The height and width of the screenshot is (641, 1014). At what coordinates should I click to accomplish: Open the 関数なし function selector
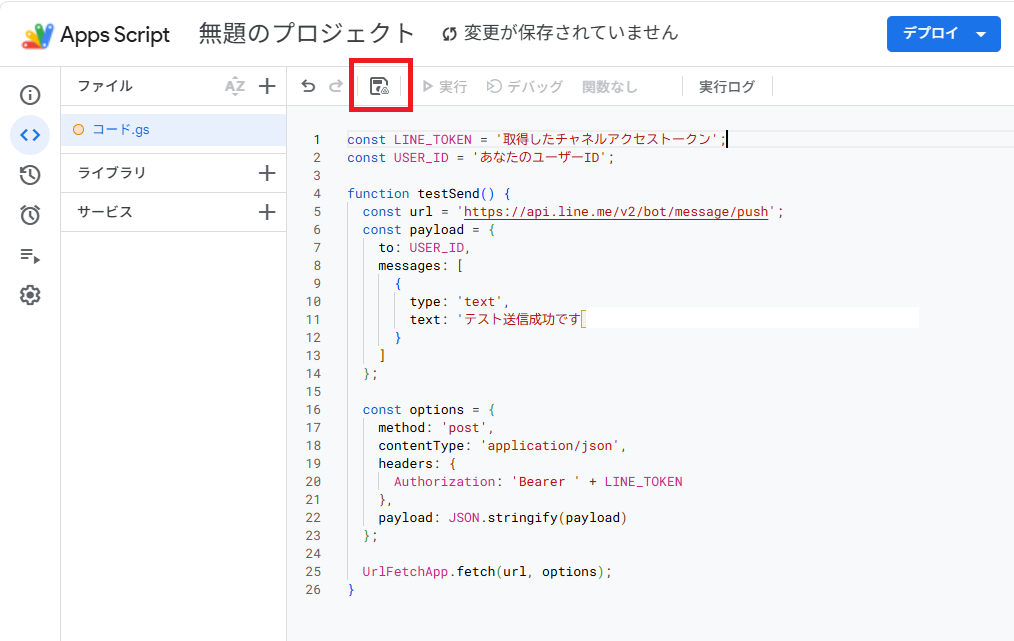coord(610,86)
